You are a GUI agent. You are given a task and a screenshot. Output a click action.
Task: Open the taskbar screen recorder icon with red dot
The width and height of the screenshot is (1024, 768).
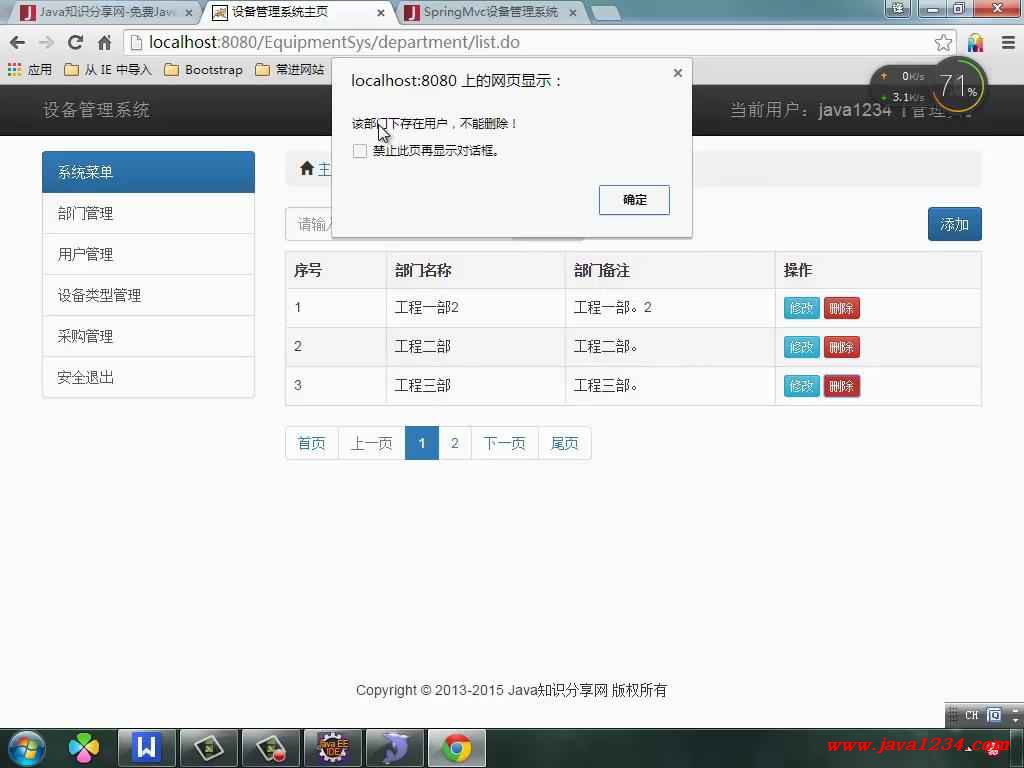[x=270, y=748]
